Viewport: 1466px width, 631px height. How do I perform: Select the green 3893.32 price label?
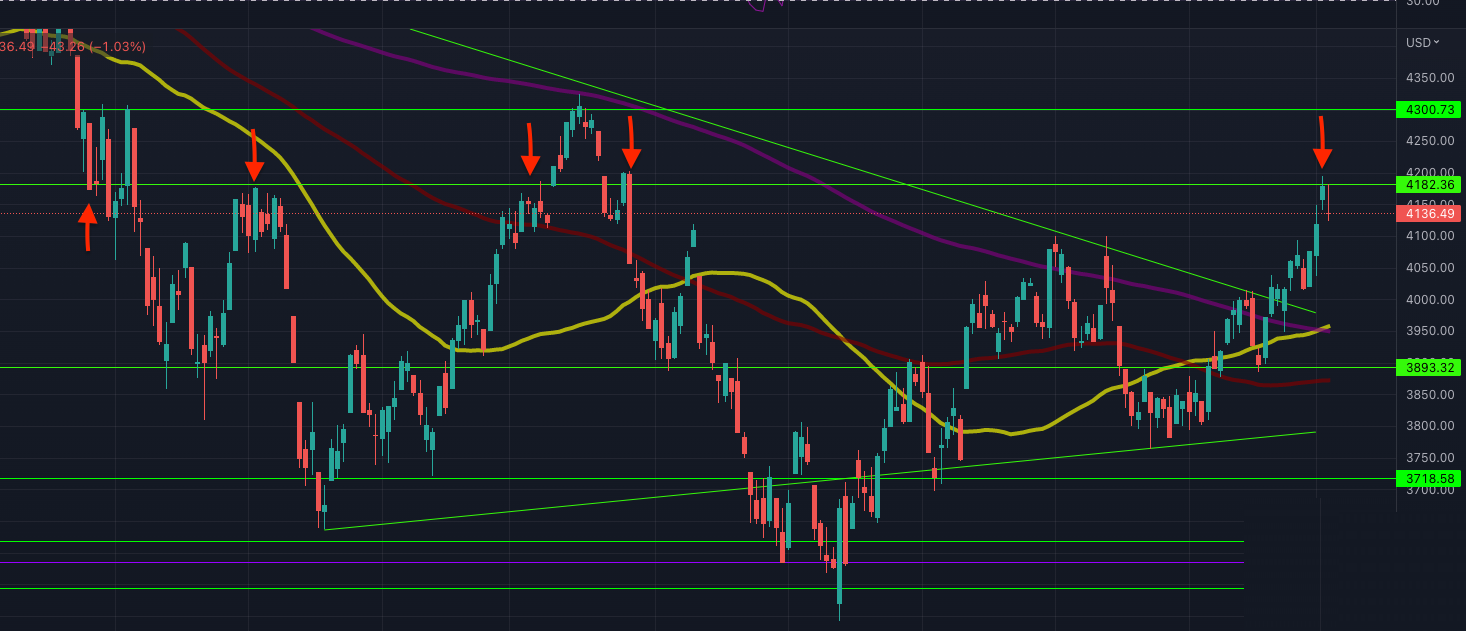coord(1427,368)
